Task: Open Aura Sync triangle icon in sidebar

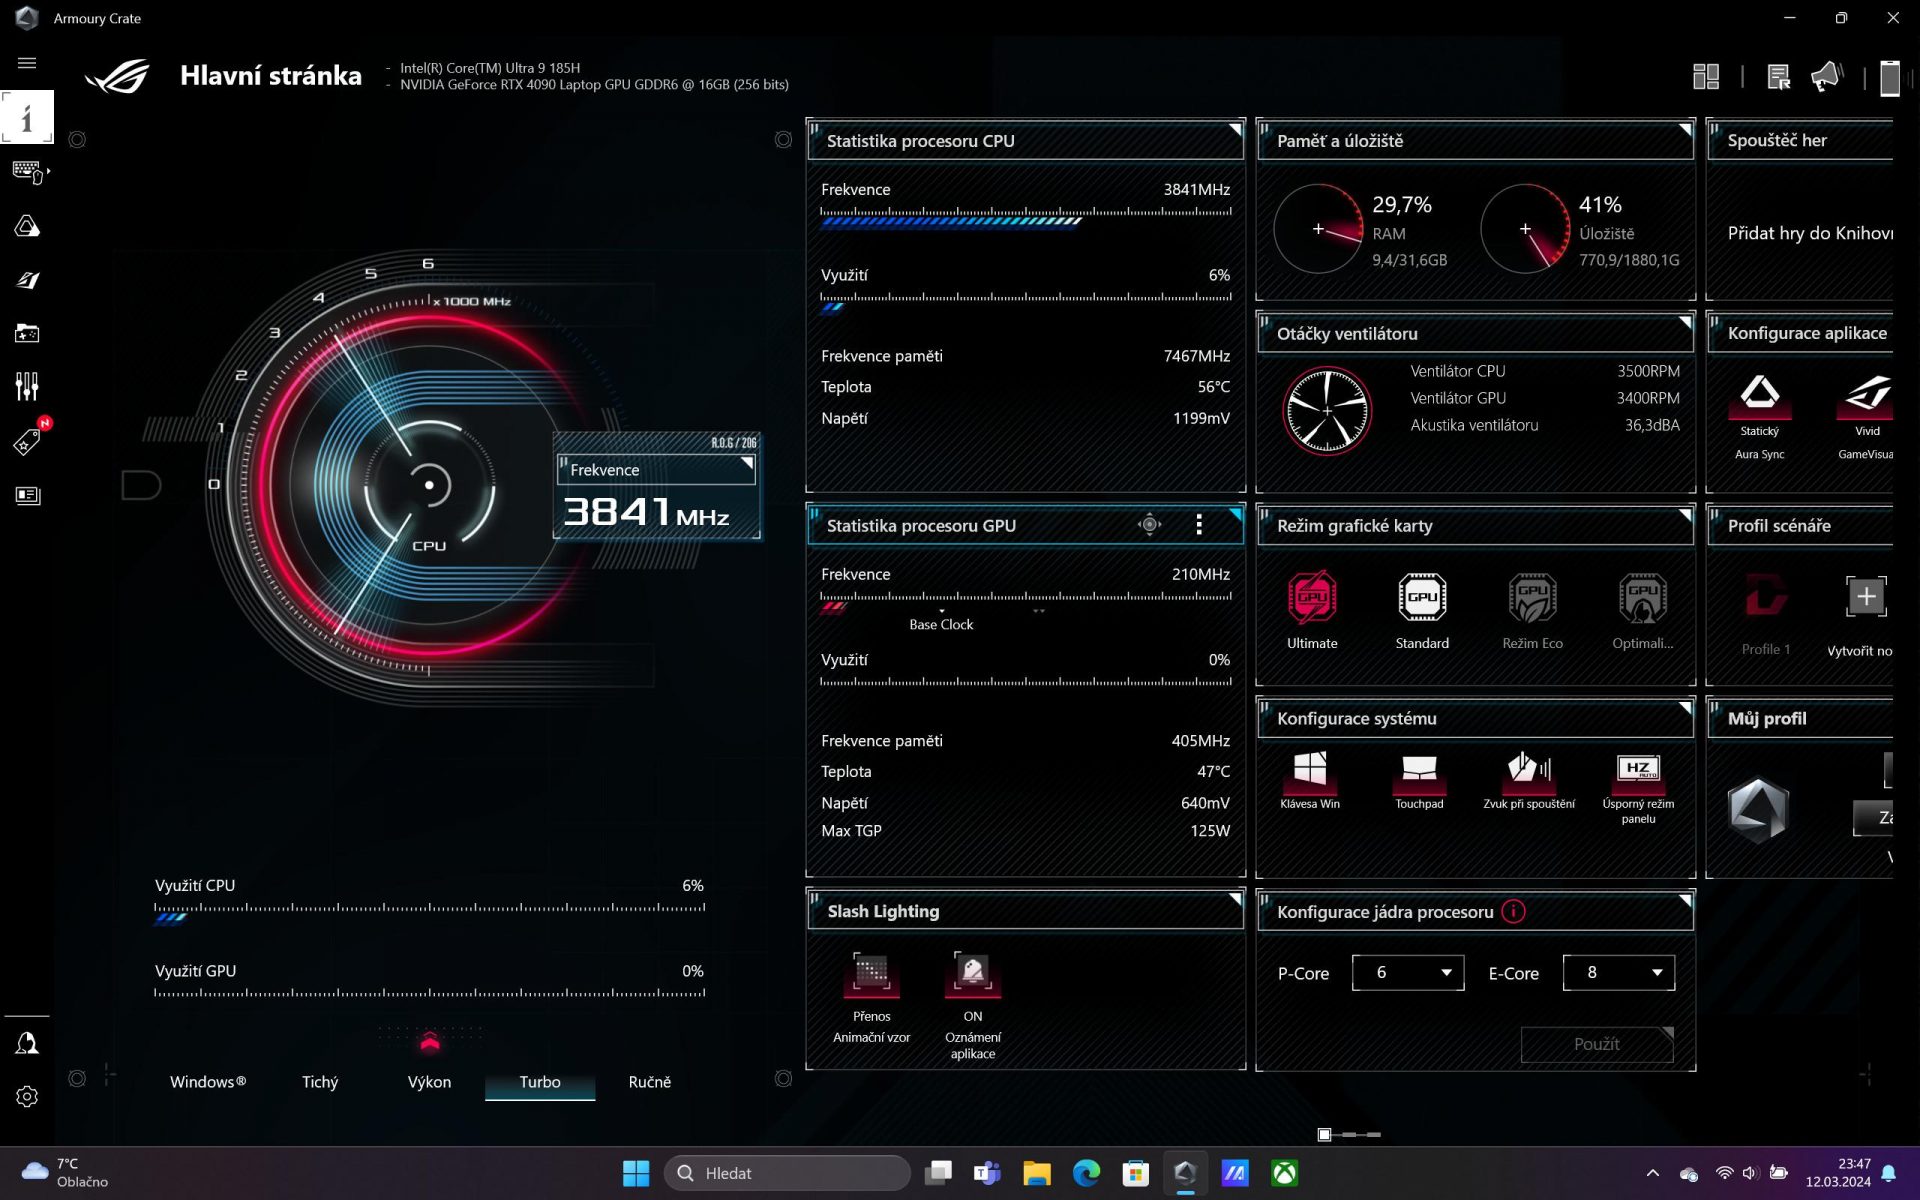Action: [27, 227]
